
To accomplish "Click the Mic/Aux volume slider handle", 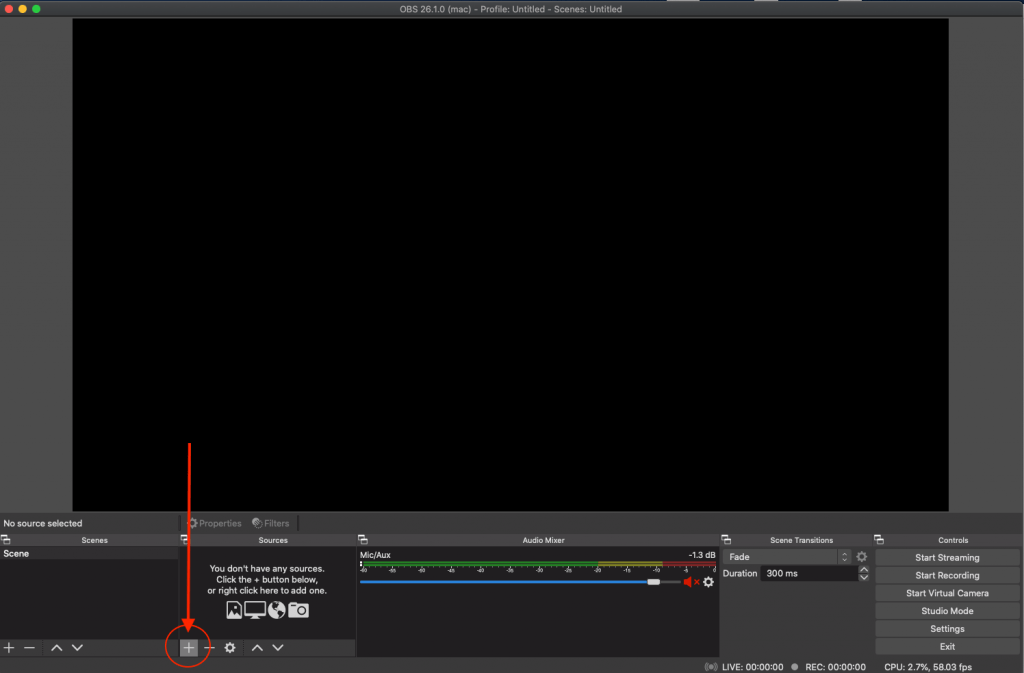I will pos(653,581).
